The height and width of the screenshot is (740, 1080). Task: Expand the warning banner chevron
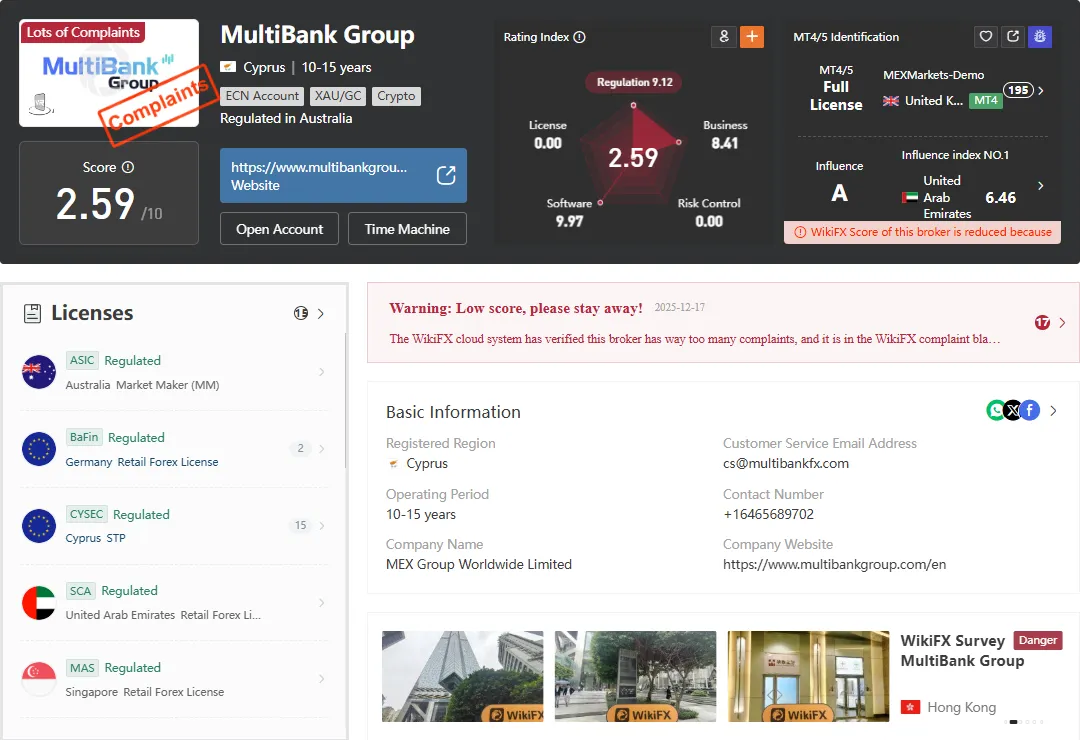click(1062, 322)
